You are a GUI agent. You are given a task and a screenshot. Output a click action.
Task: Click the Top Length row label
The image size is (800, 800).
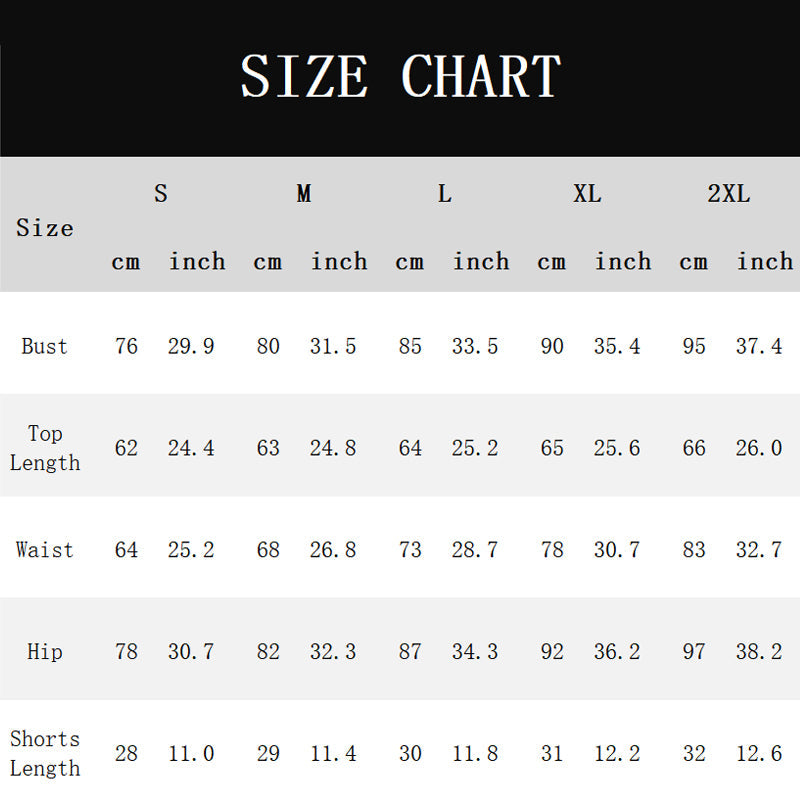click(x=45, y=448)
